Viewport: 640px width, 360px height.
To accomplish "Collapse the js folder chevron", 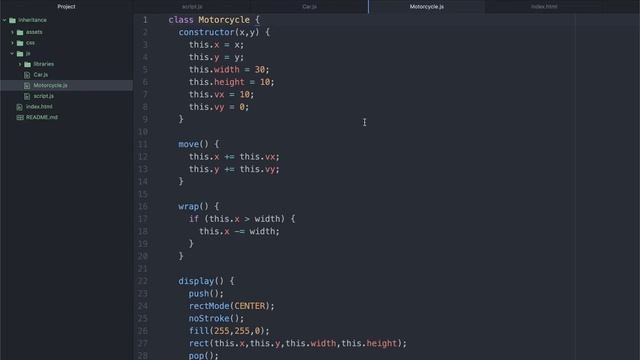I will [12, 53].
